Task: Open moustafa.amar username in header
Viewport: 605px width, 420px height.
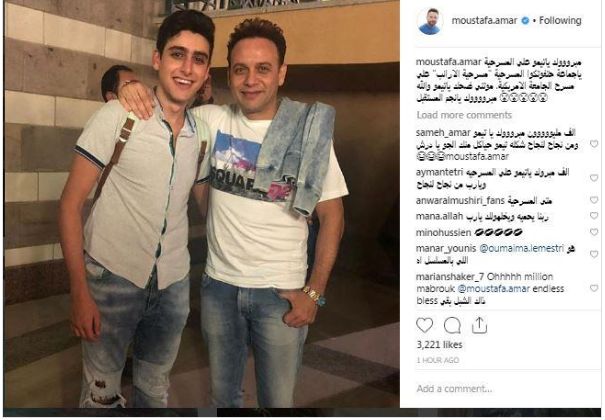Action: click(484, 20)
